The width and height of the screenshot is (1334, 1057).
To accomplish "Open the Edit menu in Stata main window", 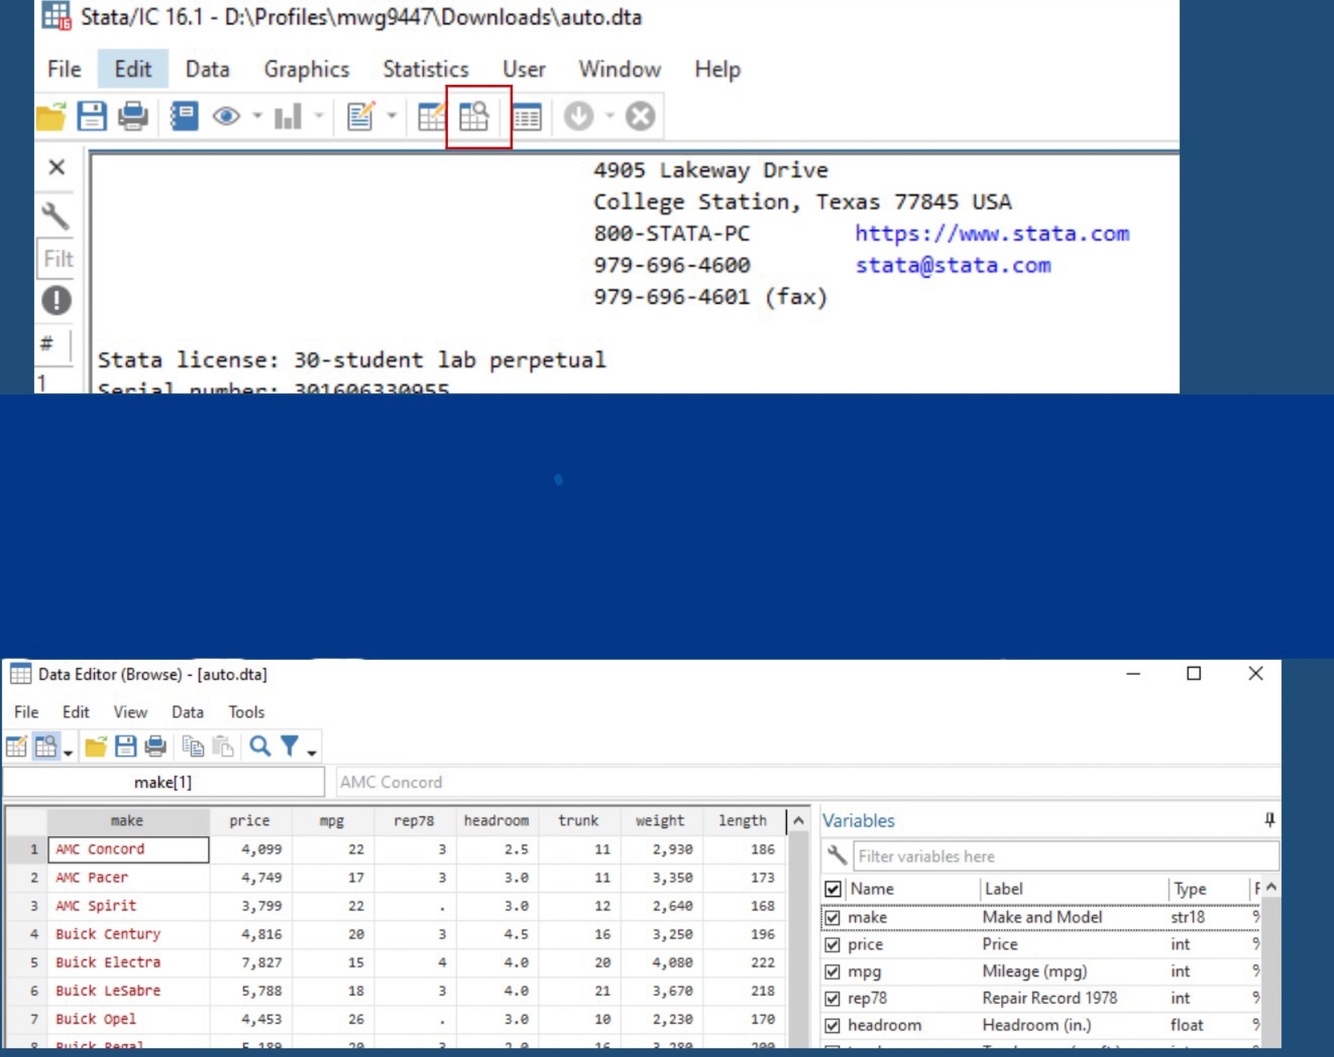I will (x=133, y=69).
